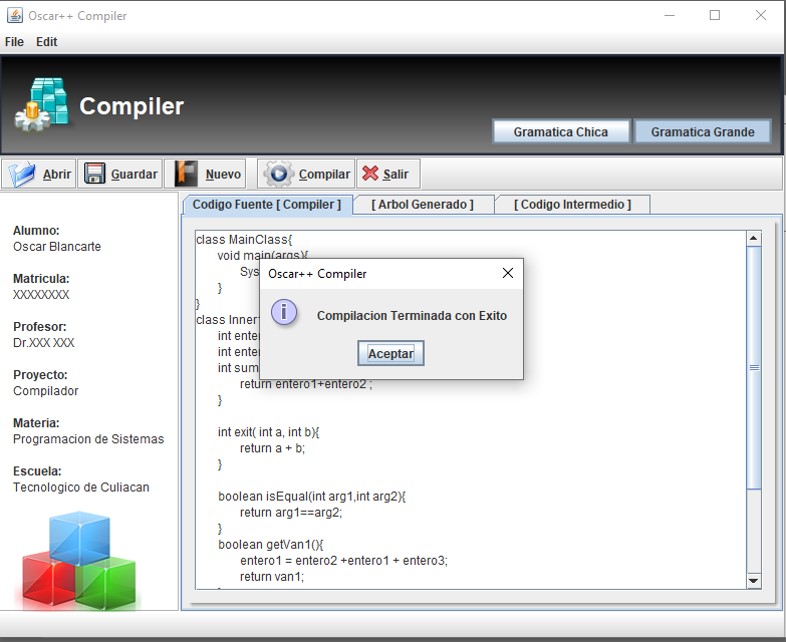
Task: Click the line 'class MainClass{'
Action: click(x=244, y=240)
